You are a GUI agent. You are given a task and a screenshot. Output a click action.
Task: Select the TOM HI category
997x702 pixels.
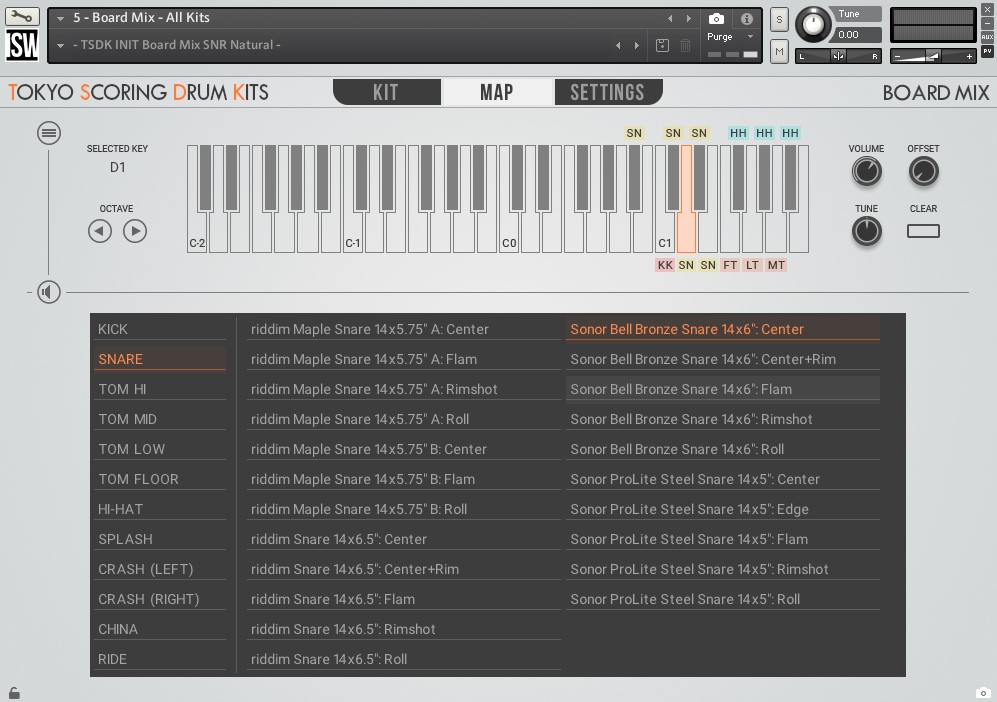[x=160, y=389]
